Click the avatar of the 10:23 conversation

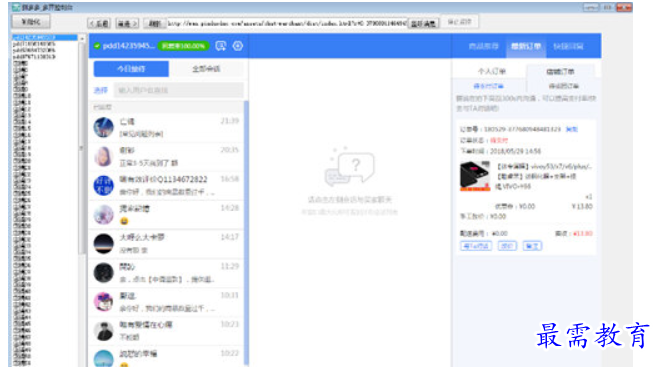(x=103, y=331)
